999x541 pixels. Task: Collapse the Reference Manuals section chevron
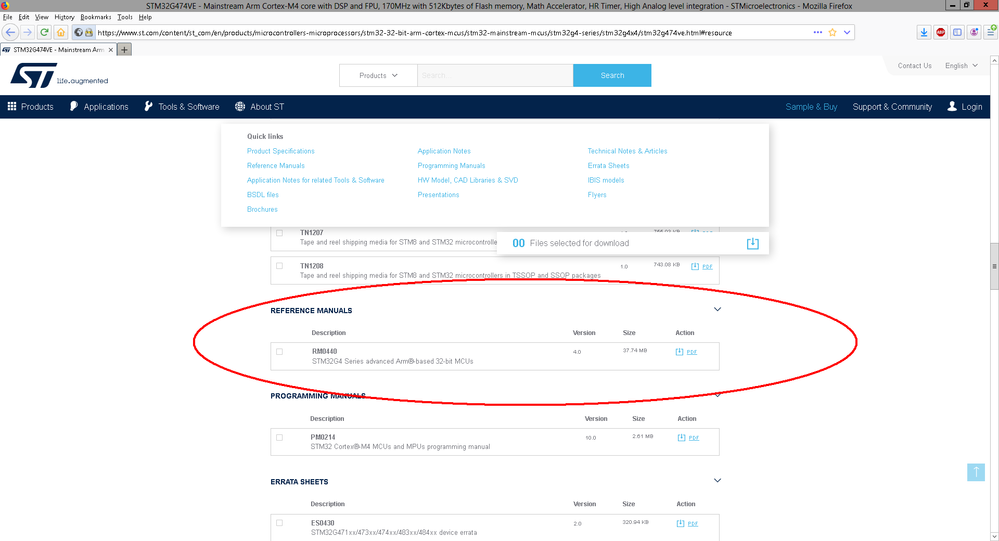717,310
